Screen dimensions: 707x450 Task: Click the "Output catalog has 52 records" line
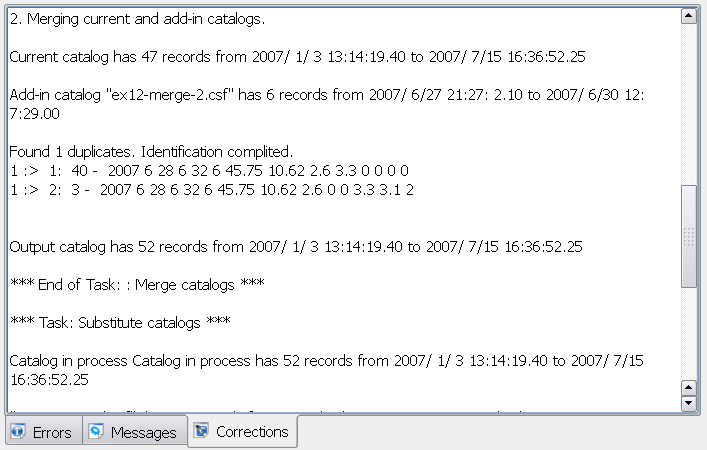296,247
